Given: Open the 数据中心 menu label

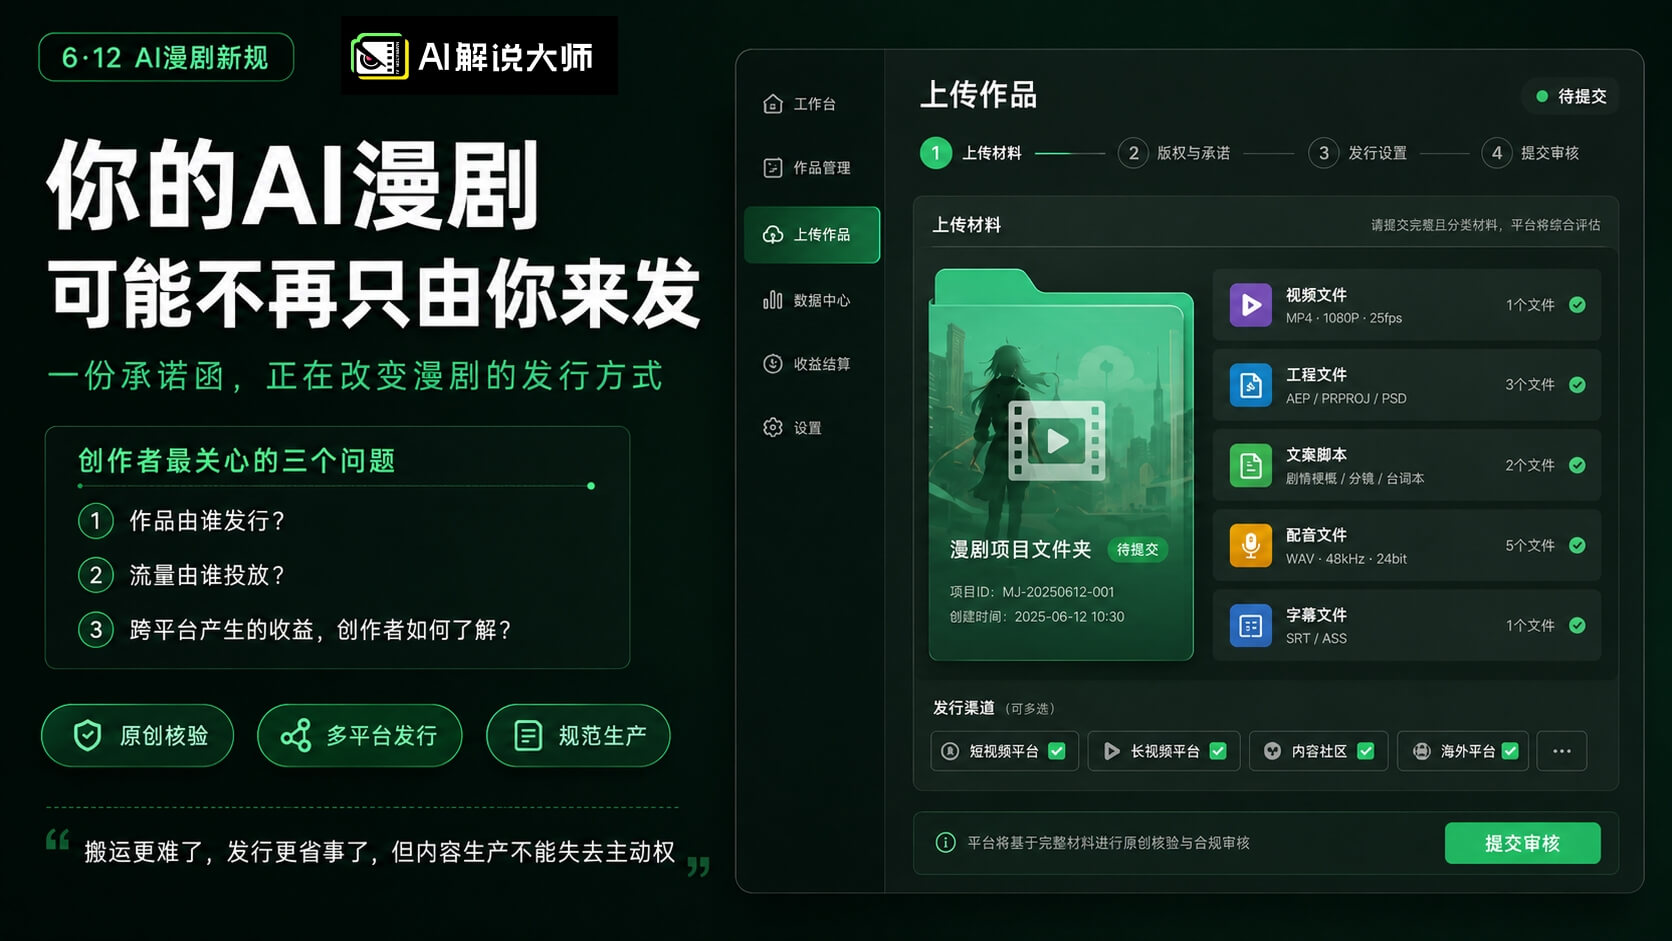Looking at the screenshot, I should [822, 301].
